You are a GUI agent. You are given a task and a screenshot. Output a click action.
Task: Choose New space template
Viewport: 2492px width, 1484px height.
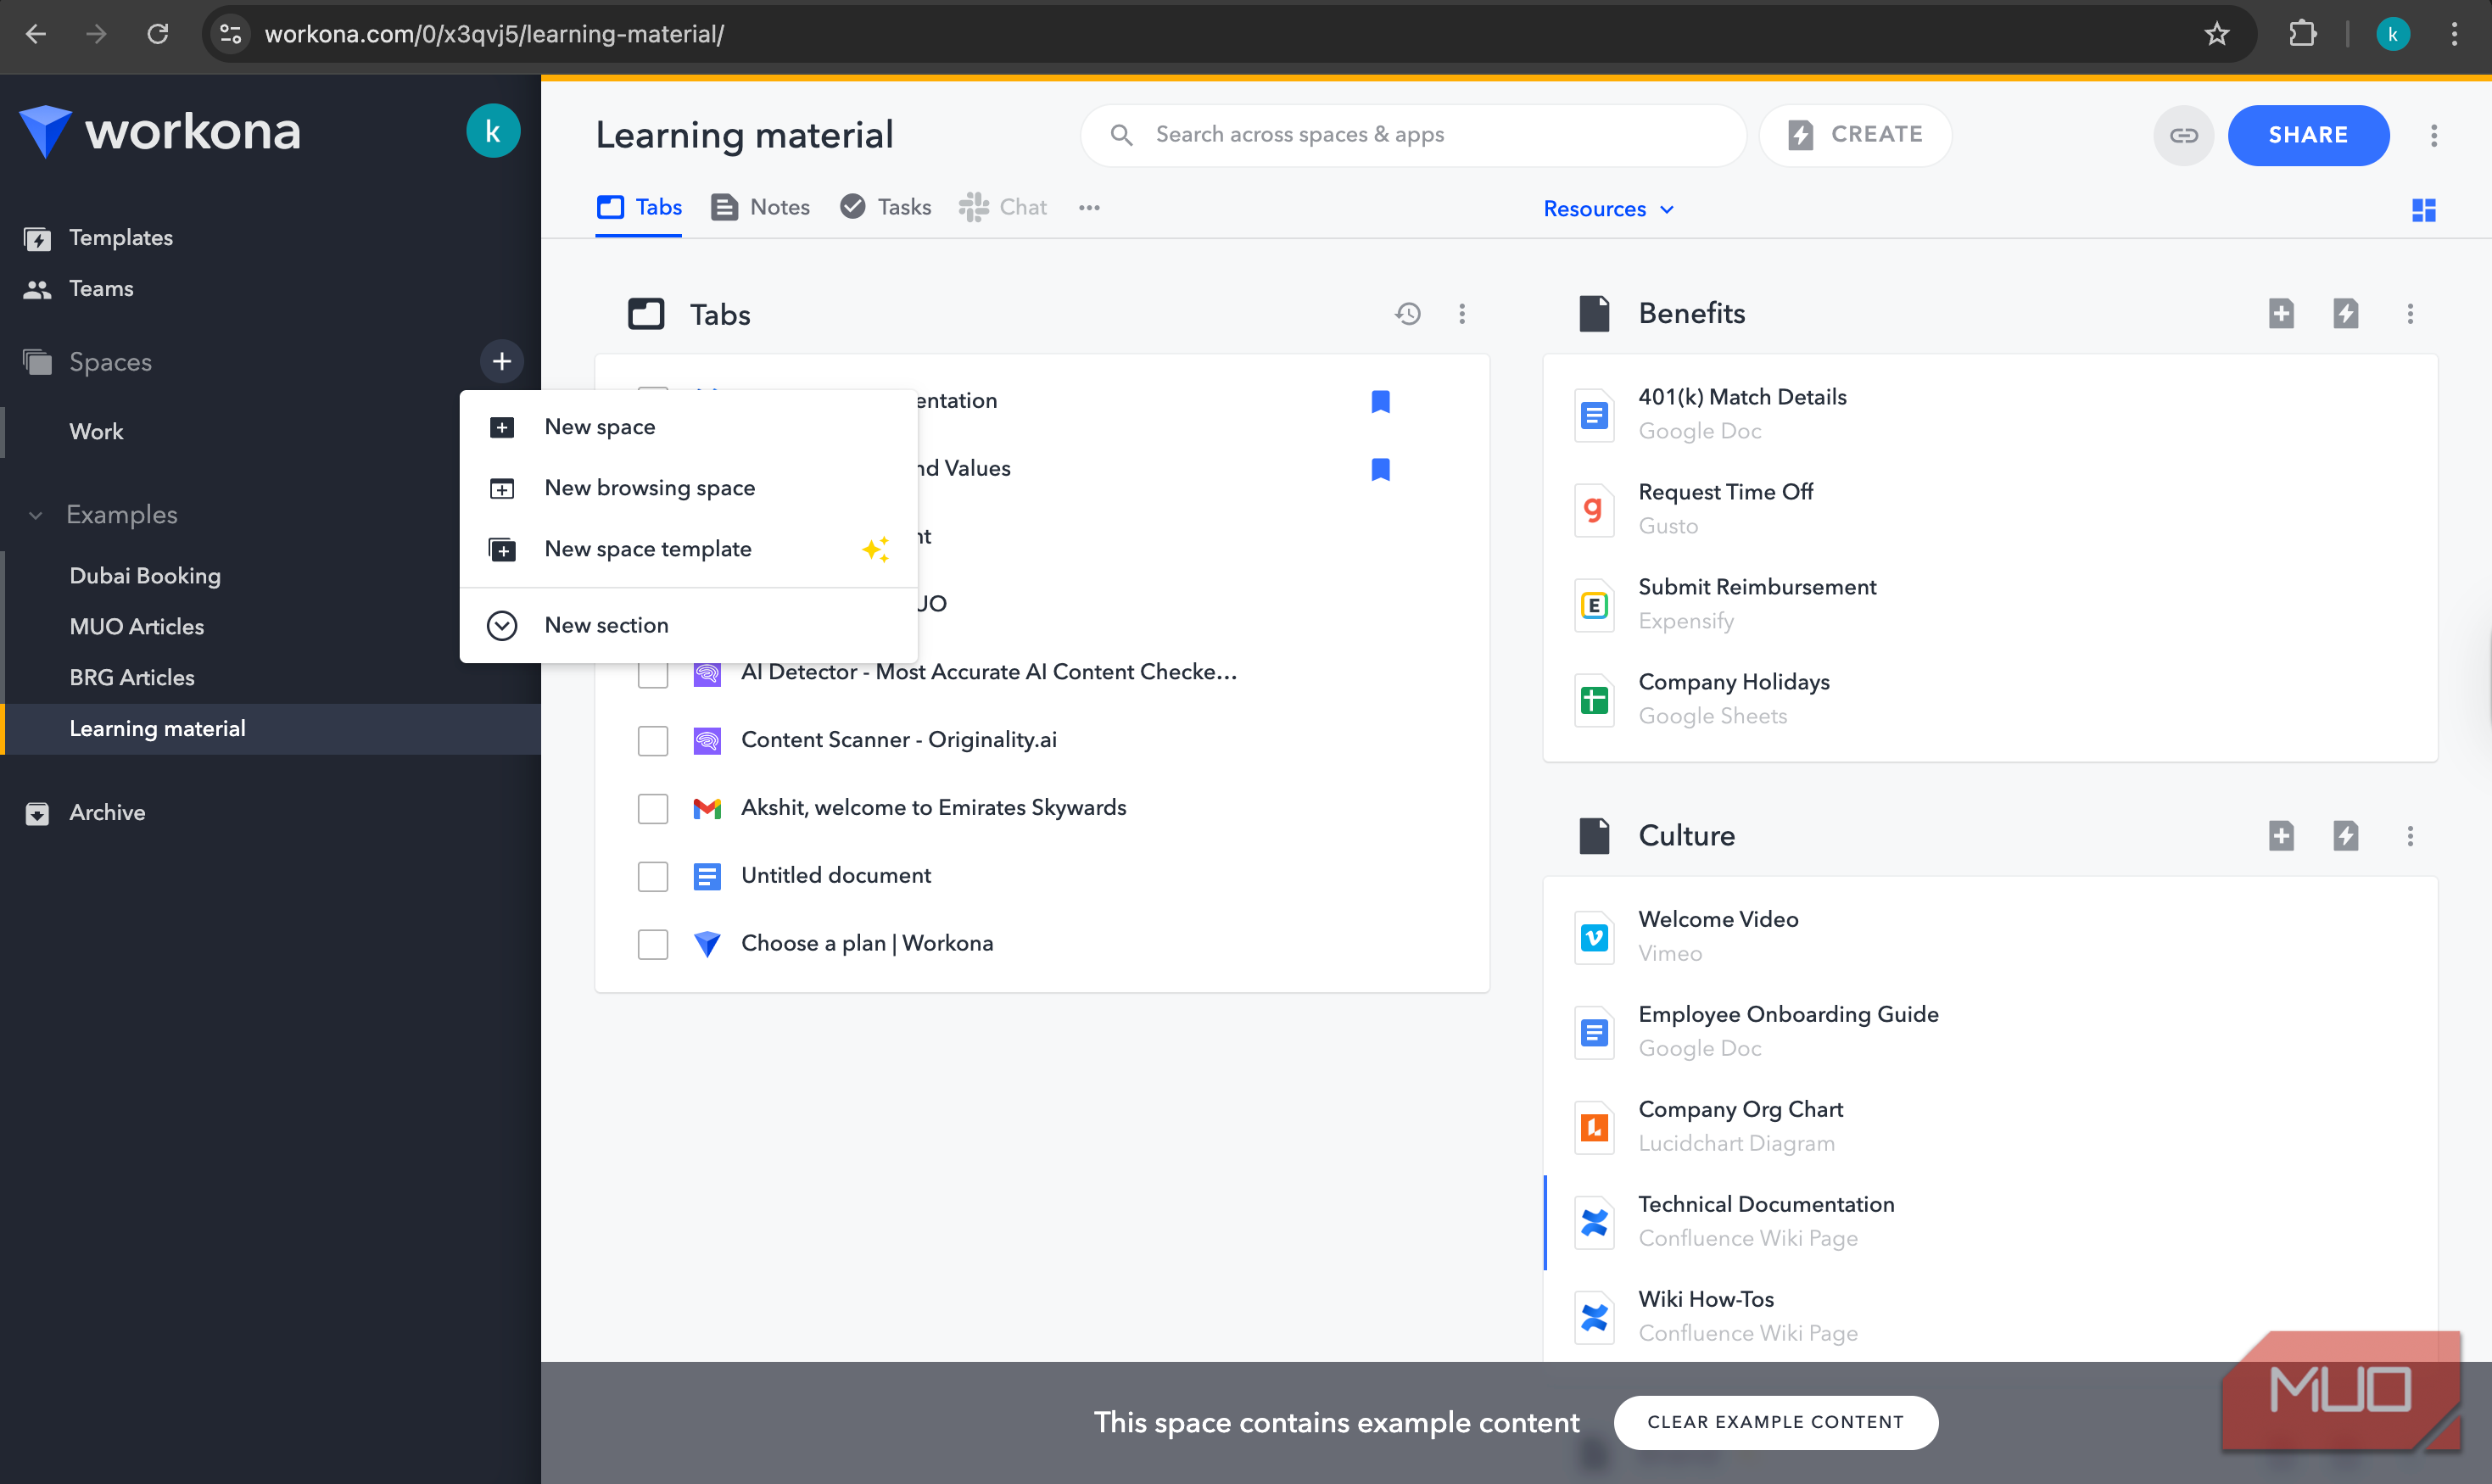(688, 549)
